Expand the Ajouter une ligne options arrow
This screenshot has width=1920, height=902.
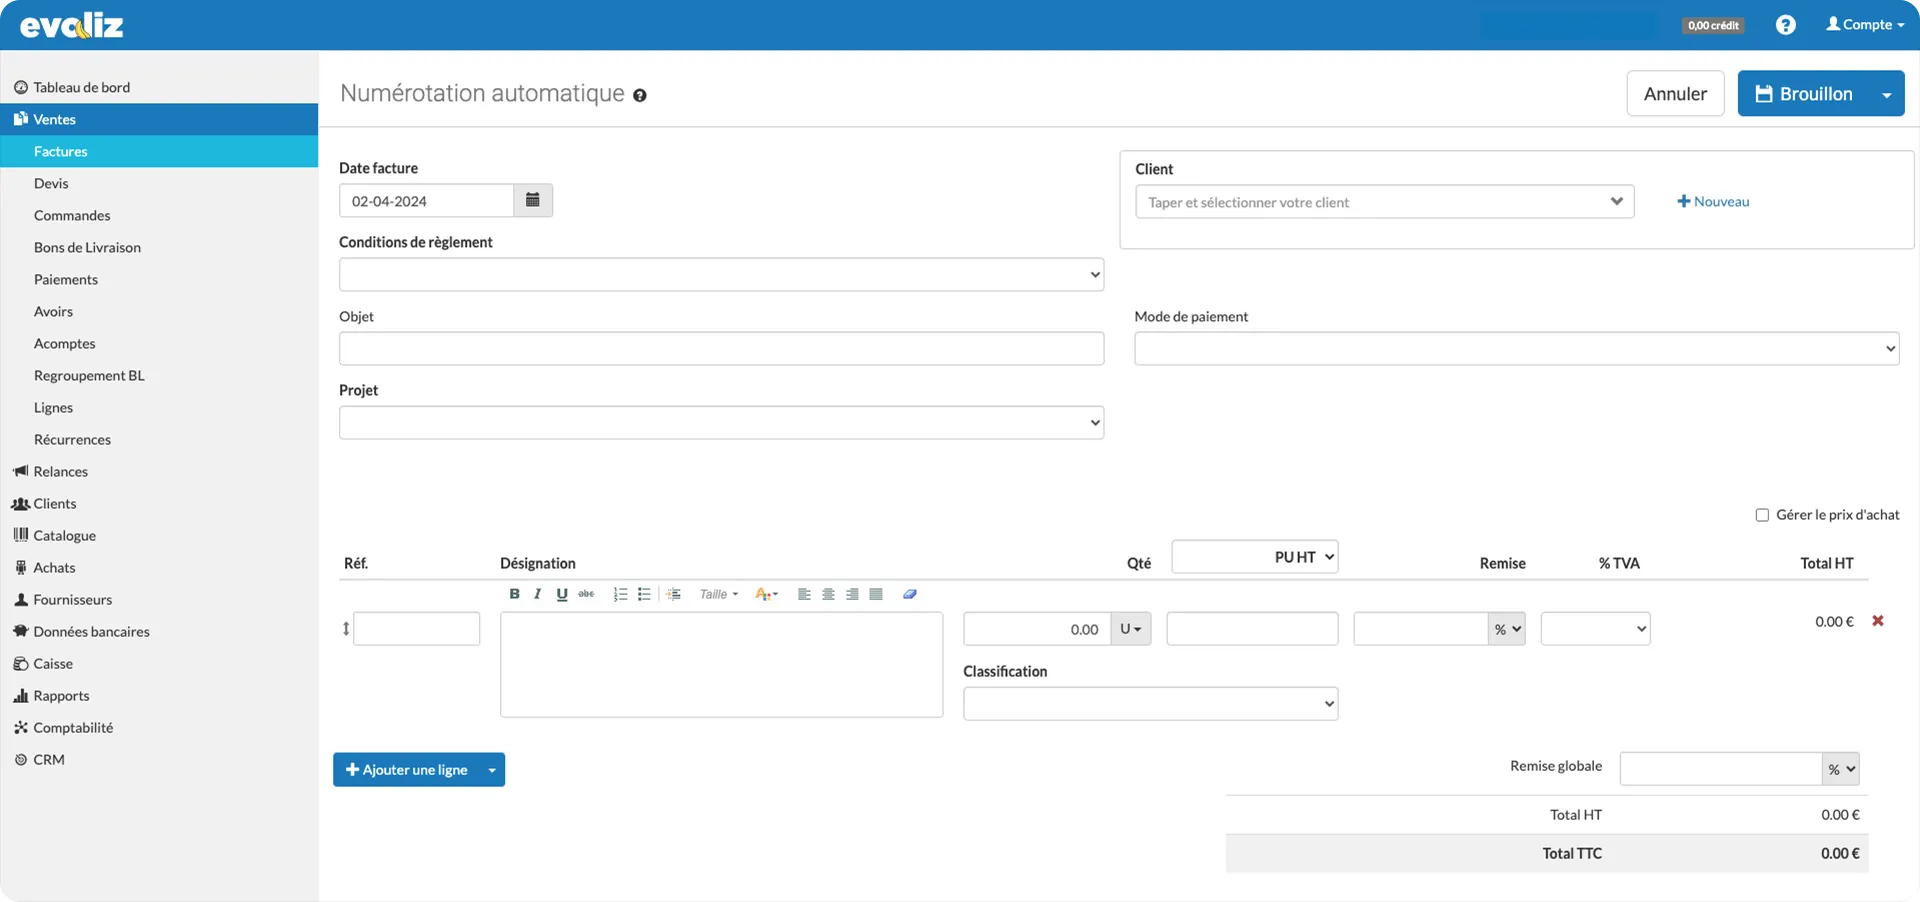click(492, 770)
